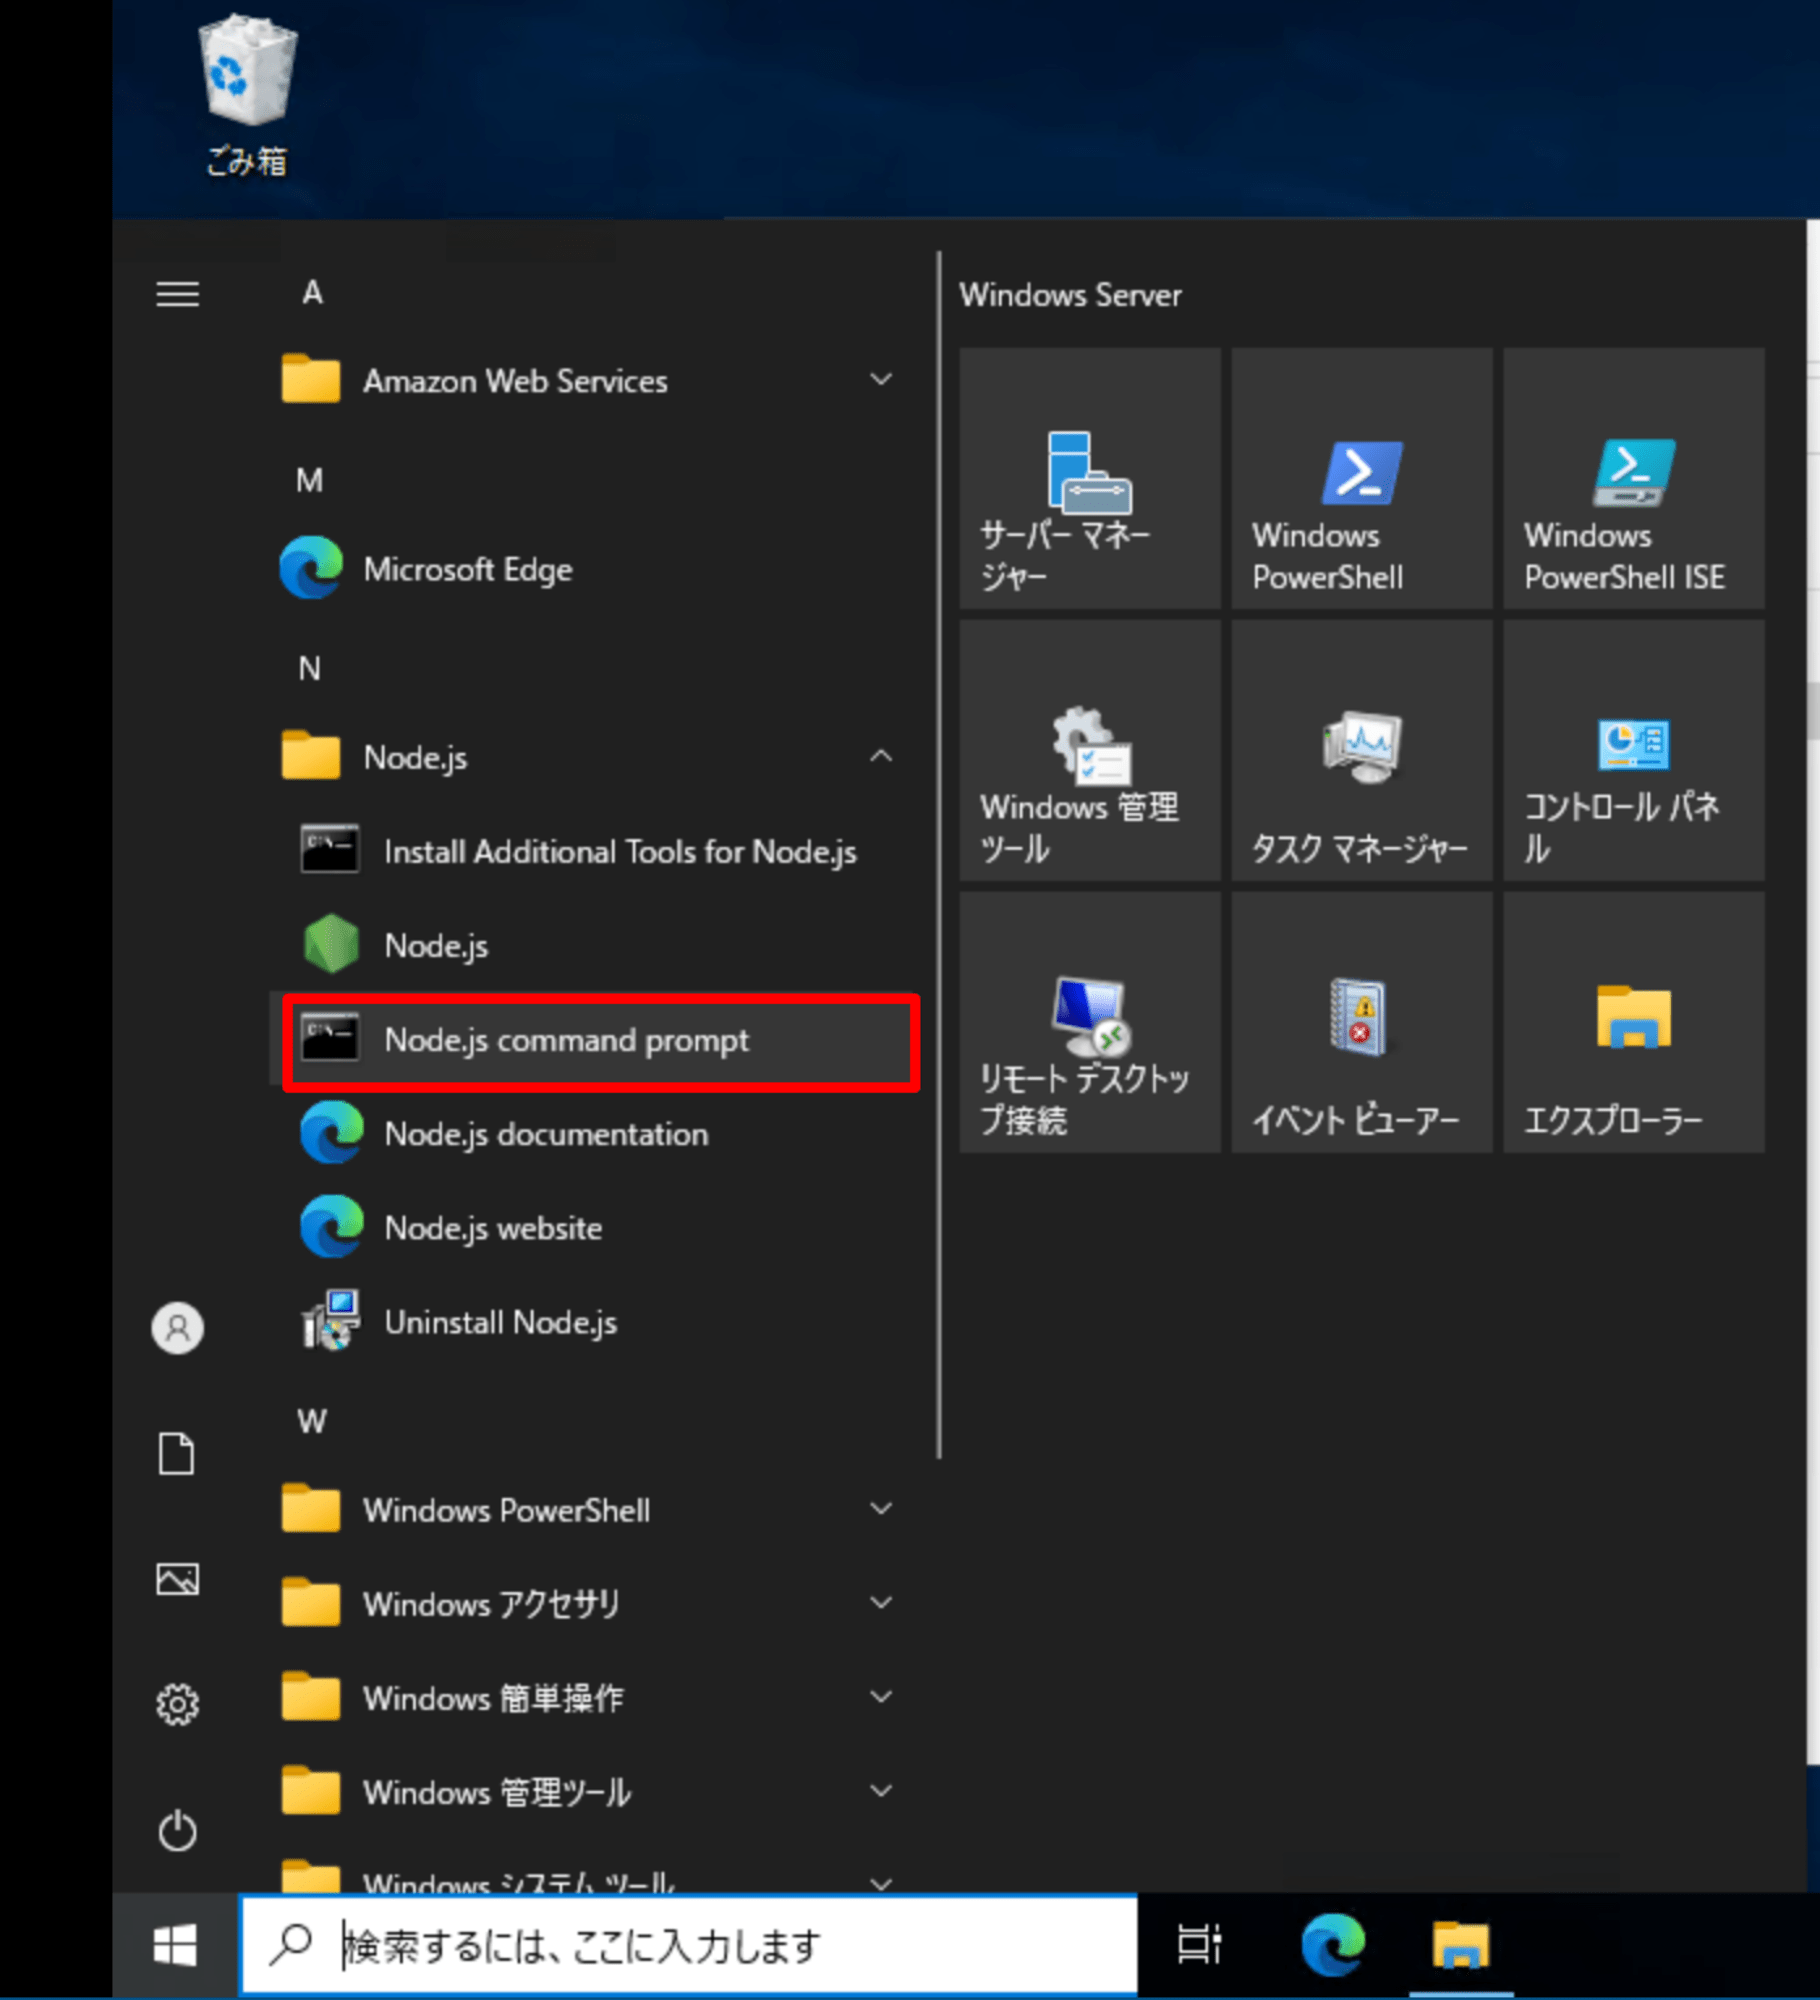Open the Windows PowerShell ISE tile

point(1634,478)
